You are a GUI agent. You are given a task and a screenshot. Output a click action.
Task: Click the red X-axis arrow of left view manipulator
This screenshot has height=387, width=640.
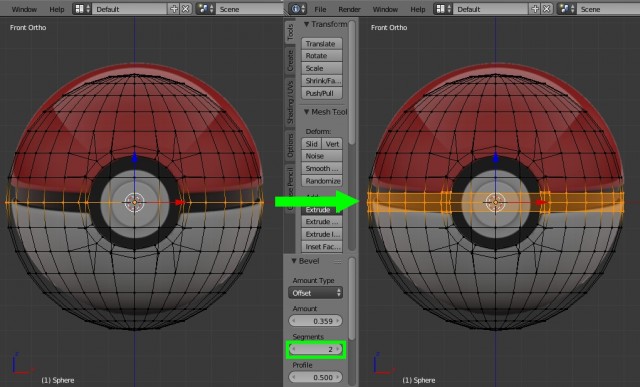point(179,202)
